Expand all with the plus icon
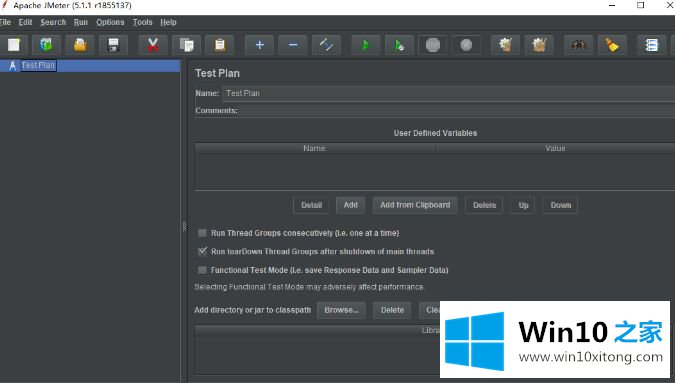The image size is (675, 383). point(259,45)
